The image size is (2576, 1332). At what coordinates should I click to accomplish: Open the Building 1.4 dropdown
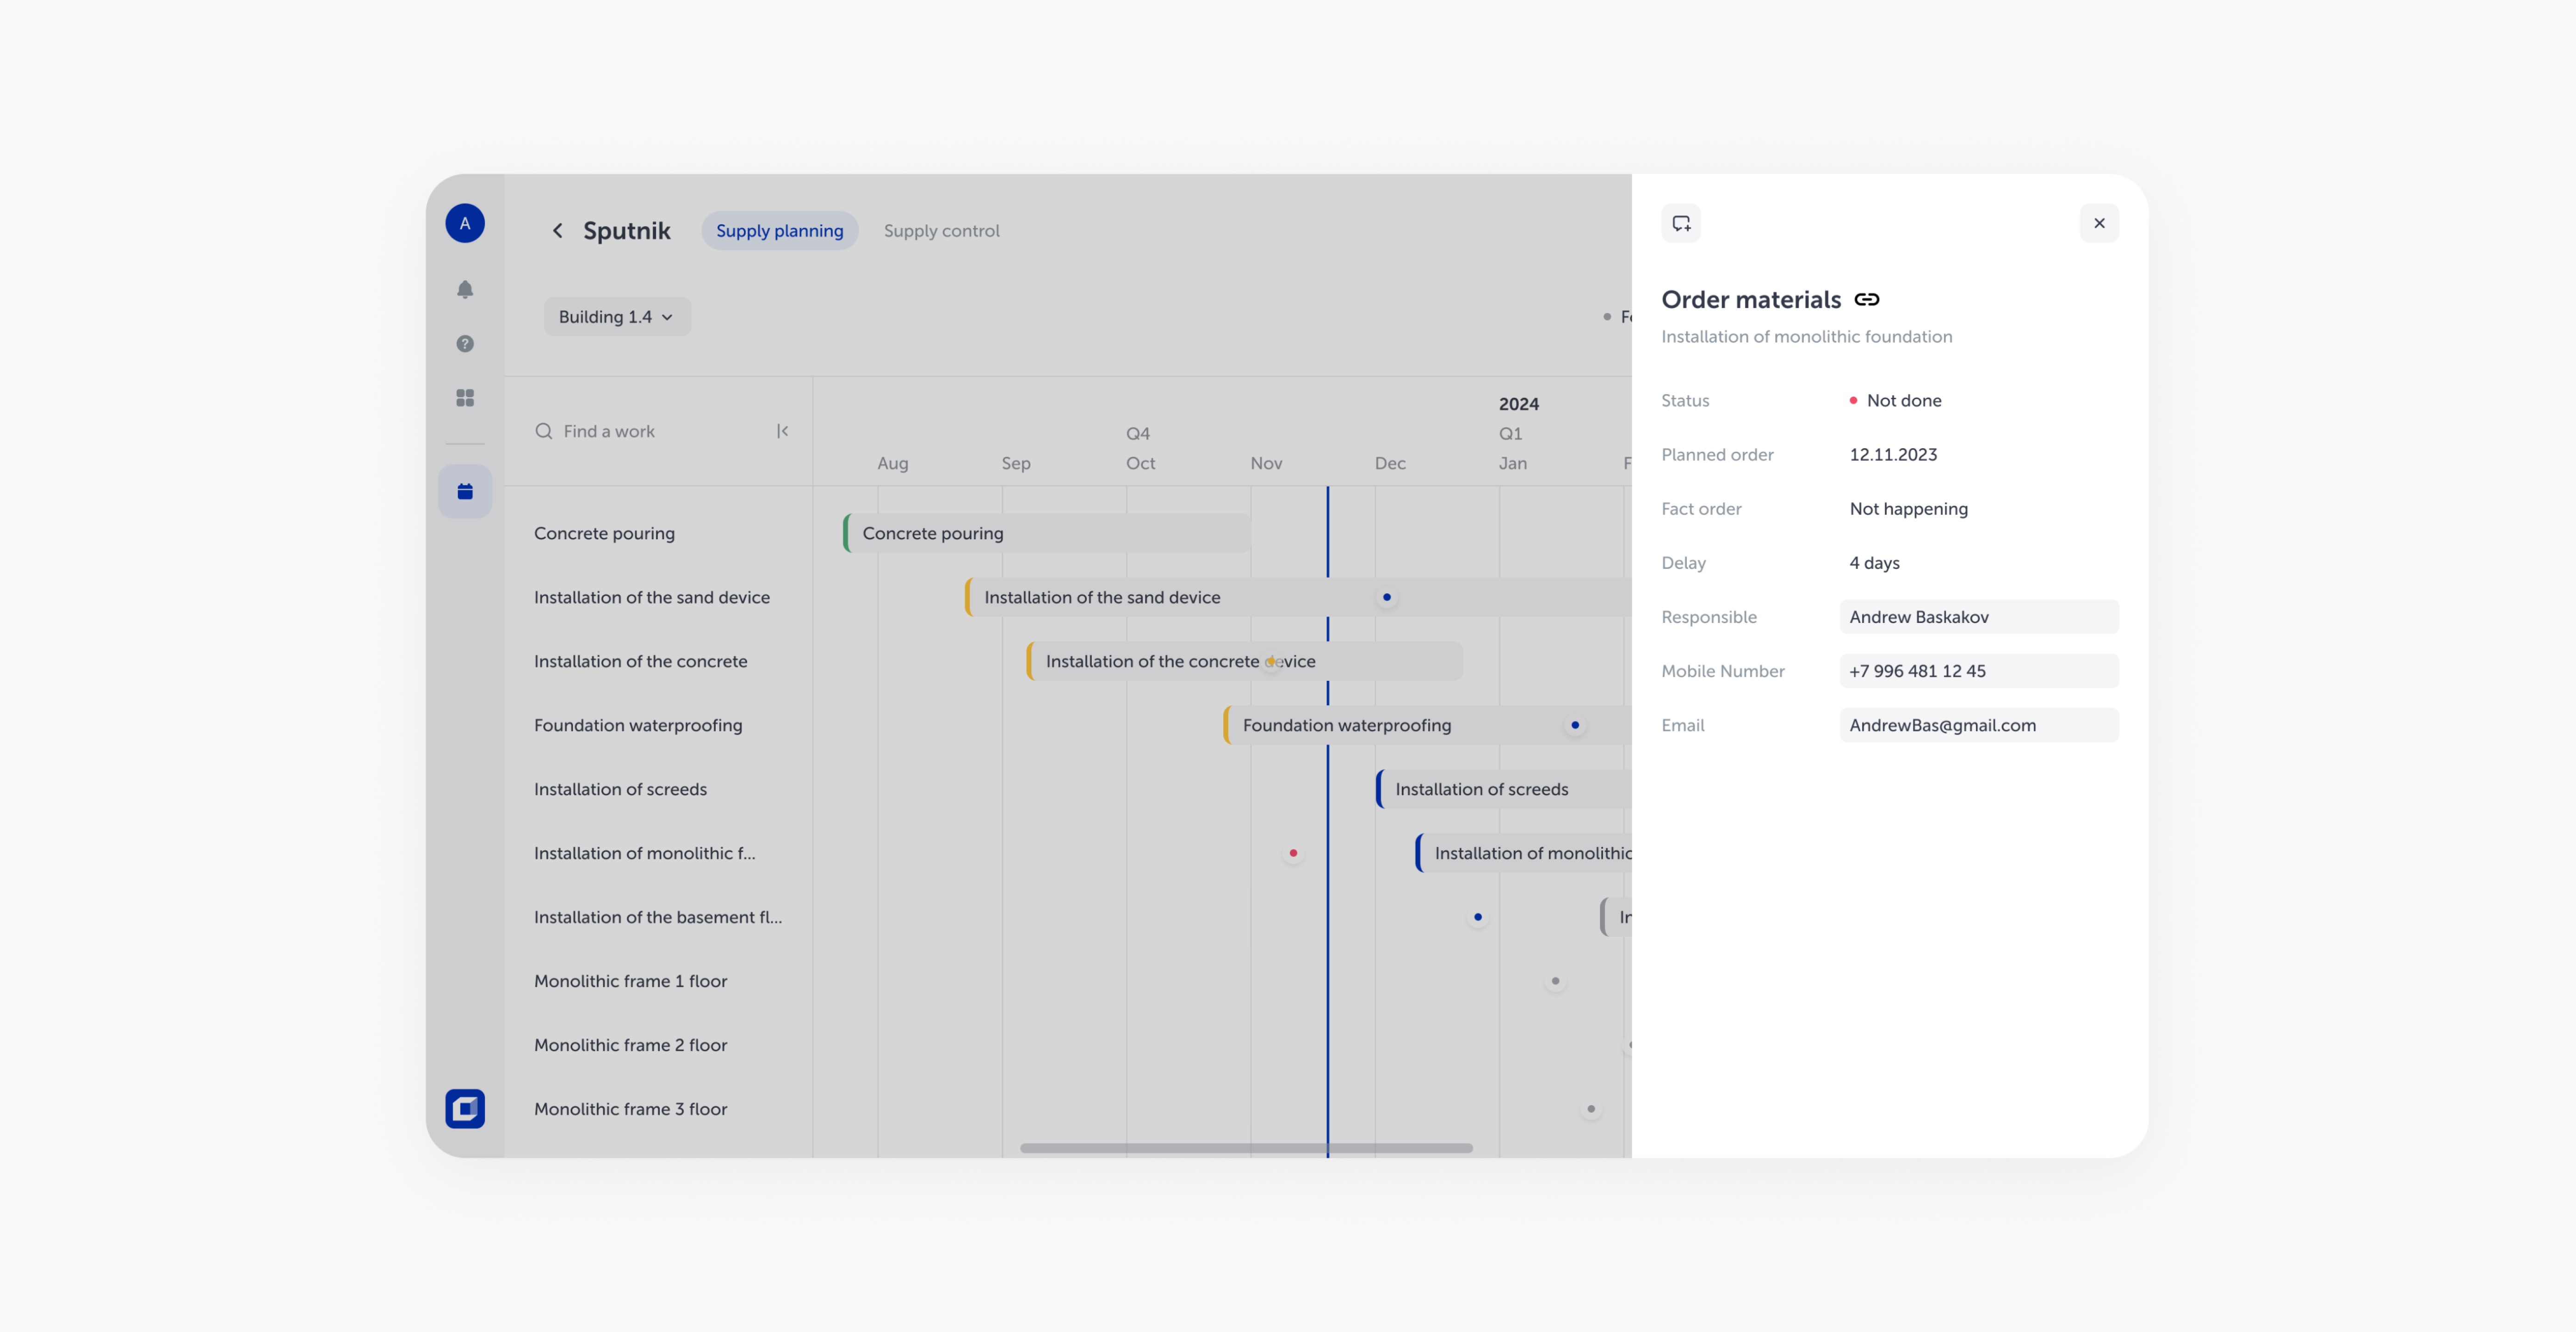(x=616, y=317)
